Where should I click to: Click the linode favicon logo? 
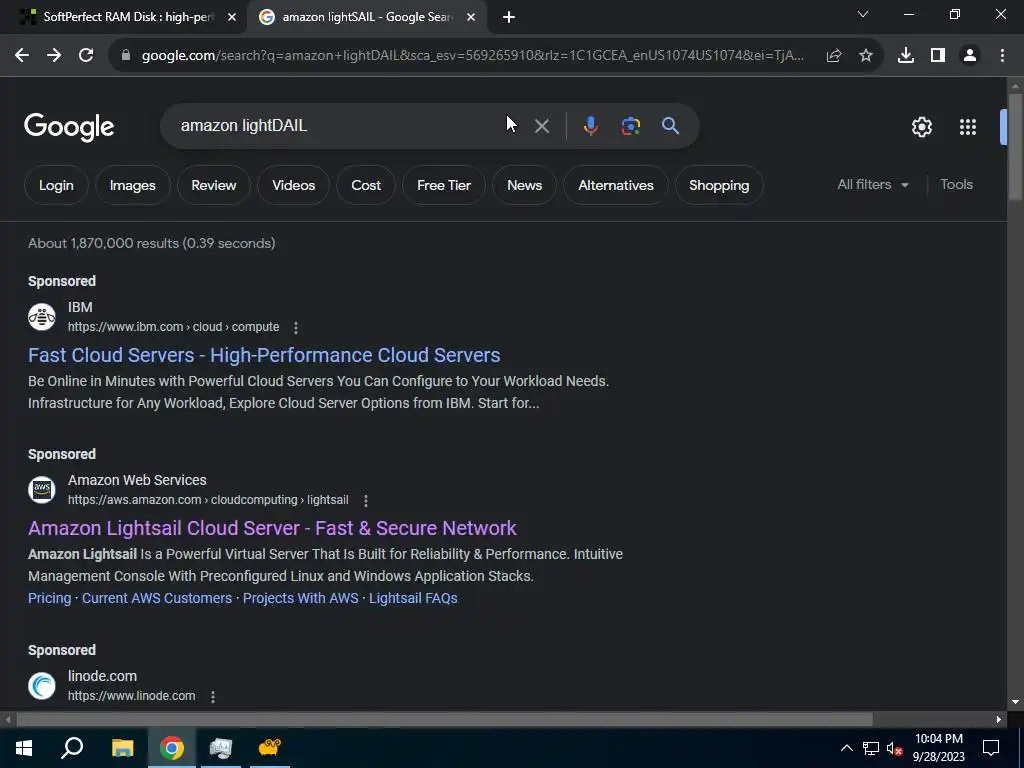42,686
